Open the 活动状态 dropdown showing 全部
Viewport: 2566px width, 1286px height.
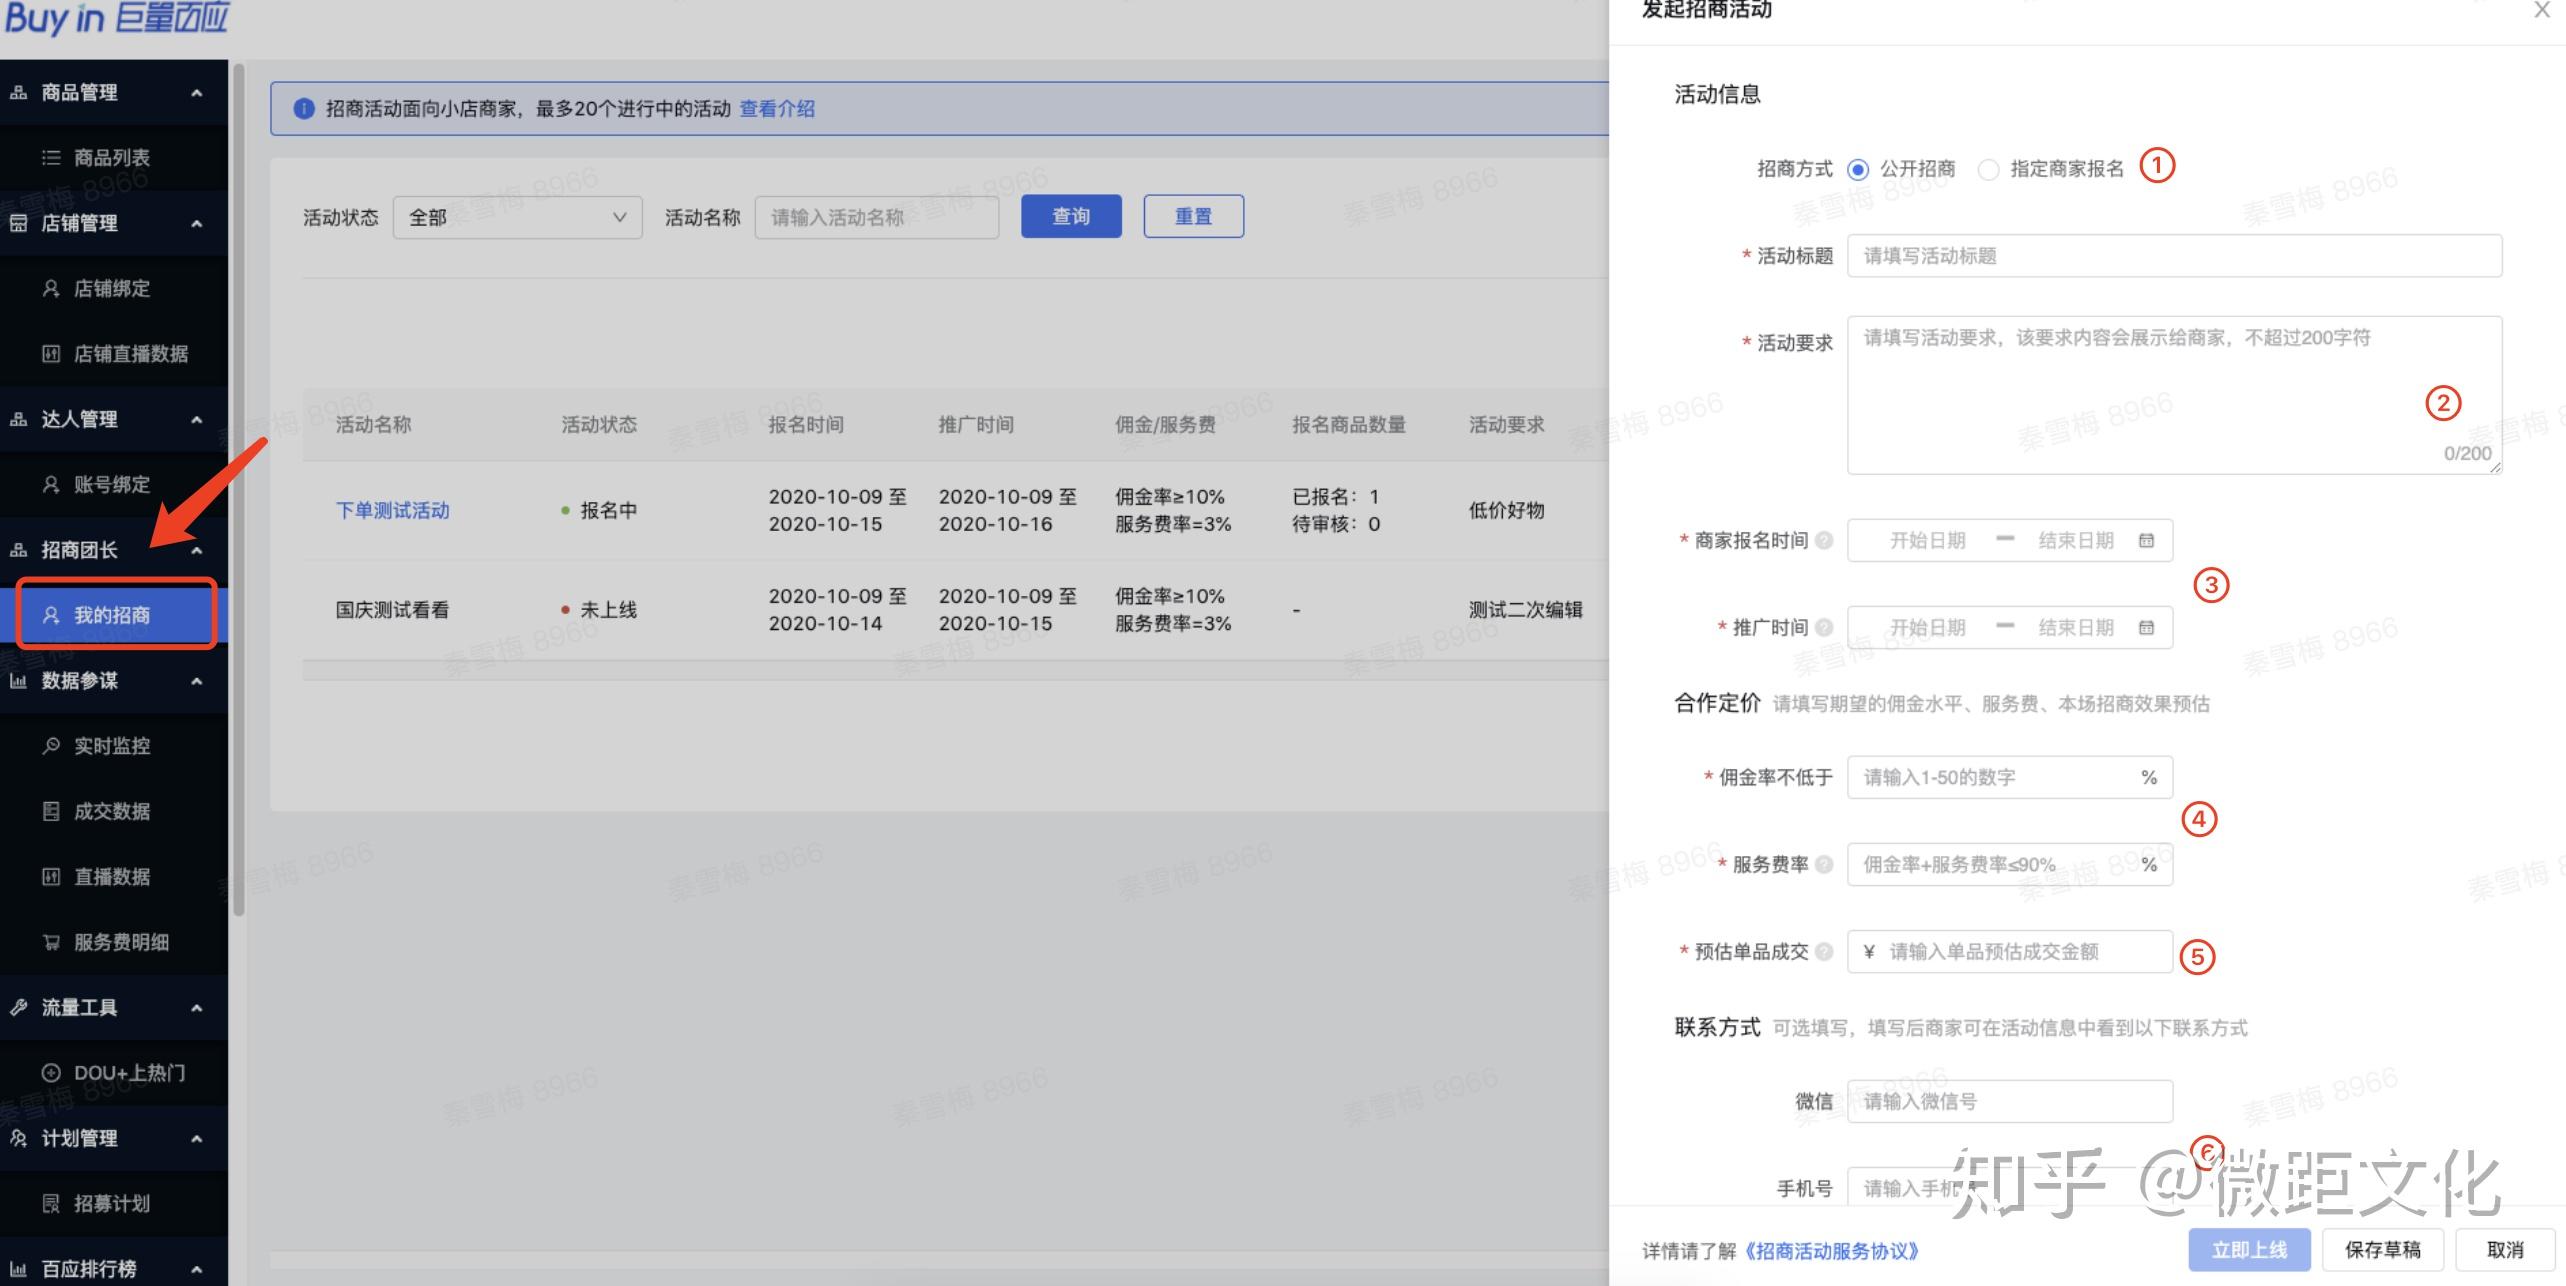[517, 217]
